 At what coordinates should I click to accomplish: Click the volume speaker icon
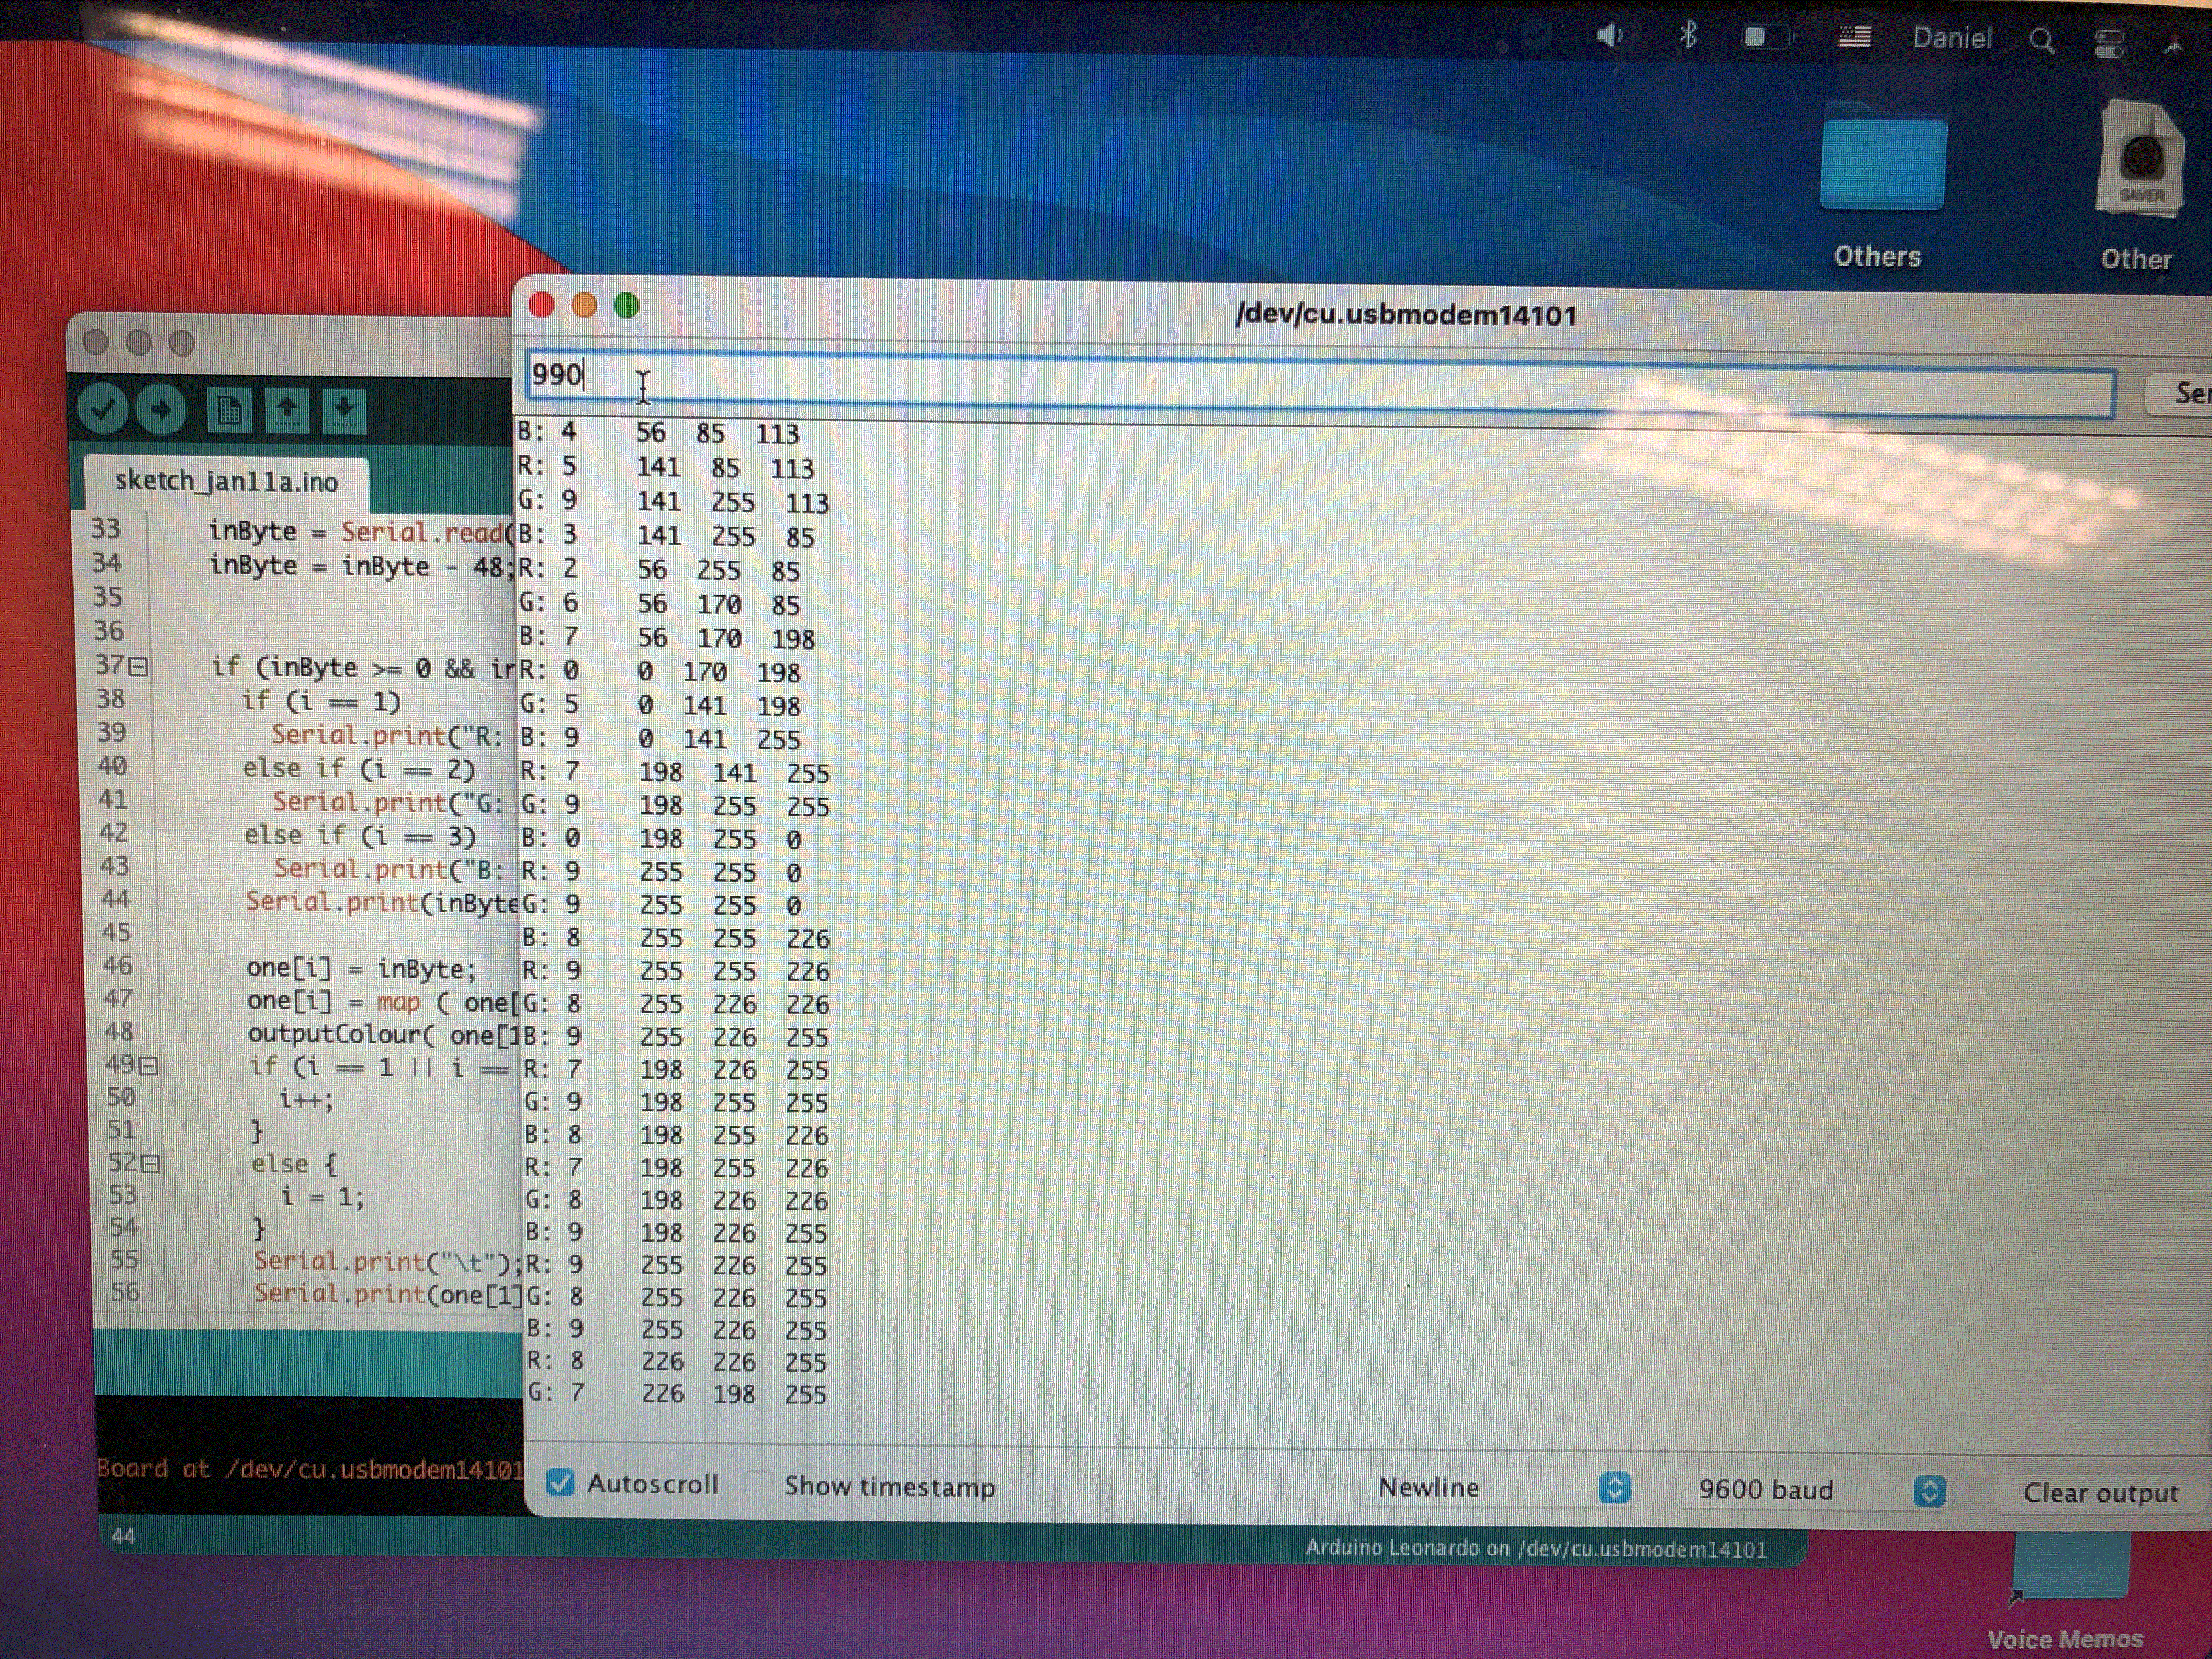point(1609,36)
